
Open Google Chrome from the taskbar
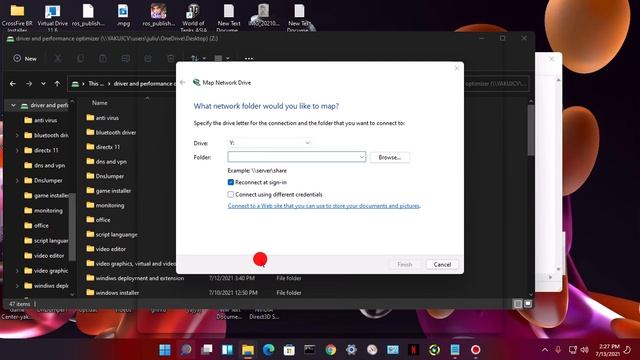(x=331, y=350)
